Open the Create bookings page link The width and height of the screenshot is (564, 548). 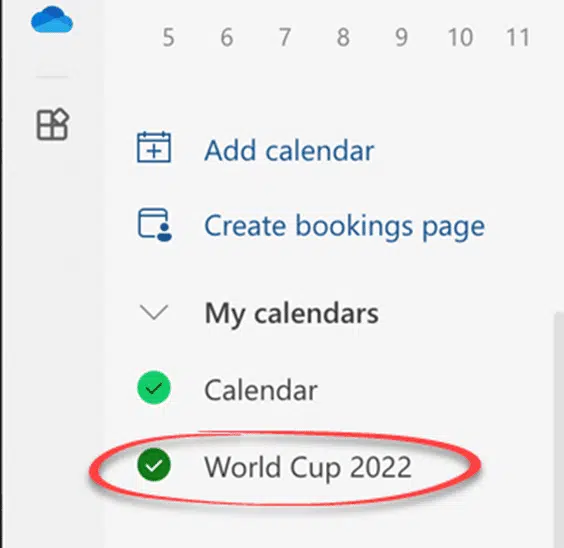tap(344, 227)
